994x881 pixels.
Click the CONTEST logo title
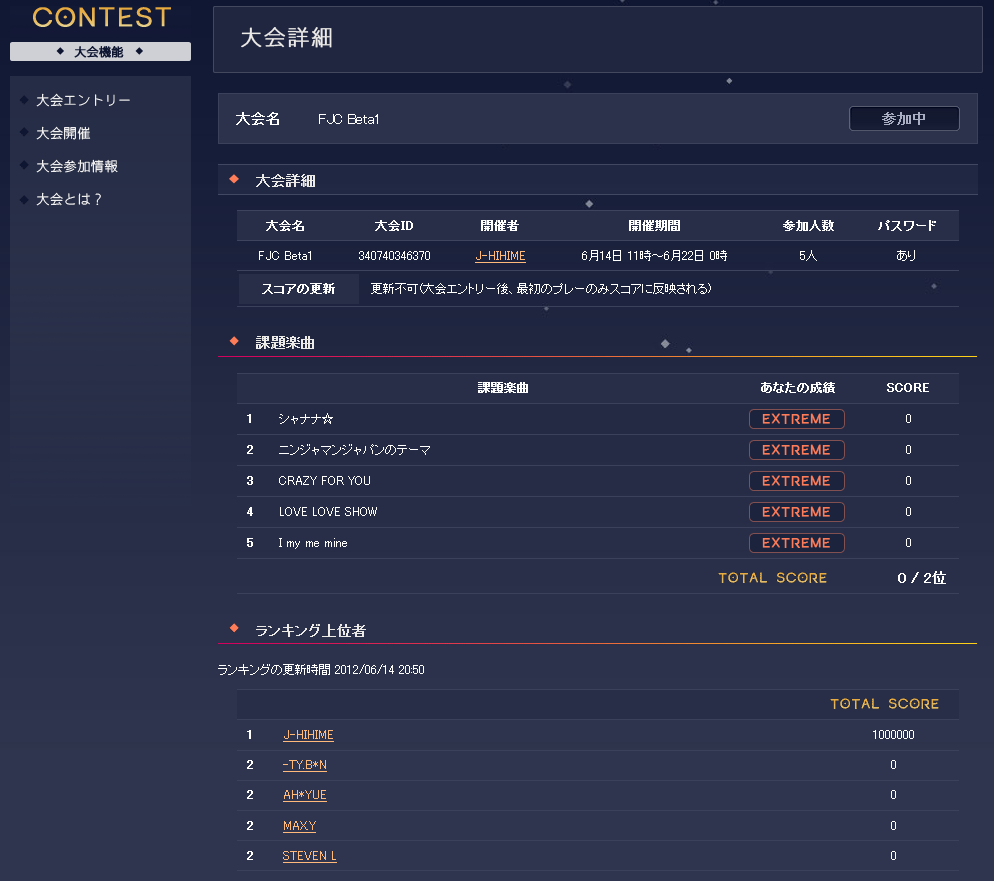pyautogui.click(x=101, y=18)
